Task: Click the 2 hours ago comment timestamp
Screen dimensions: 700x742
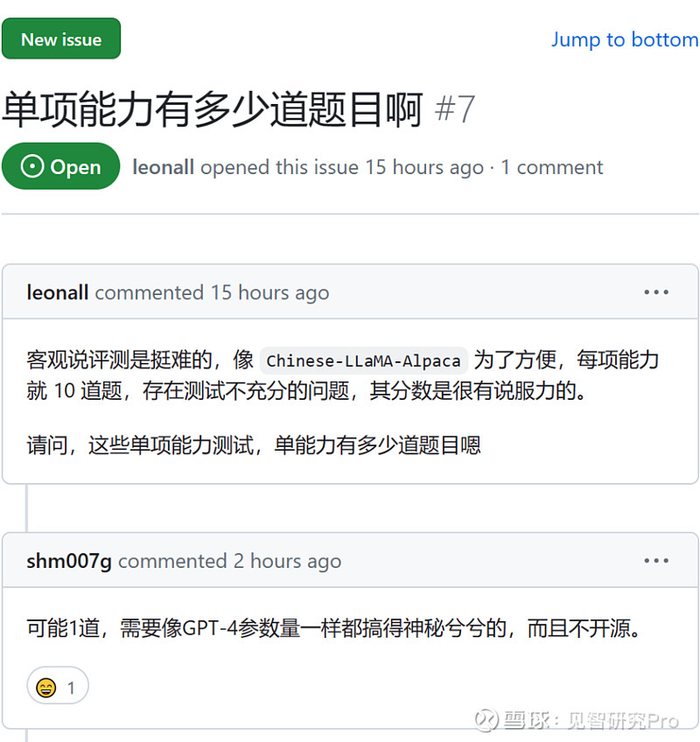Action: 287,561
